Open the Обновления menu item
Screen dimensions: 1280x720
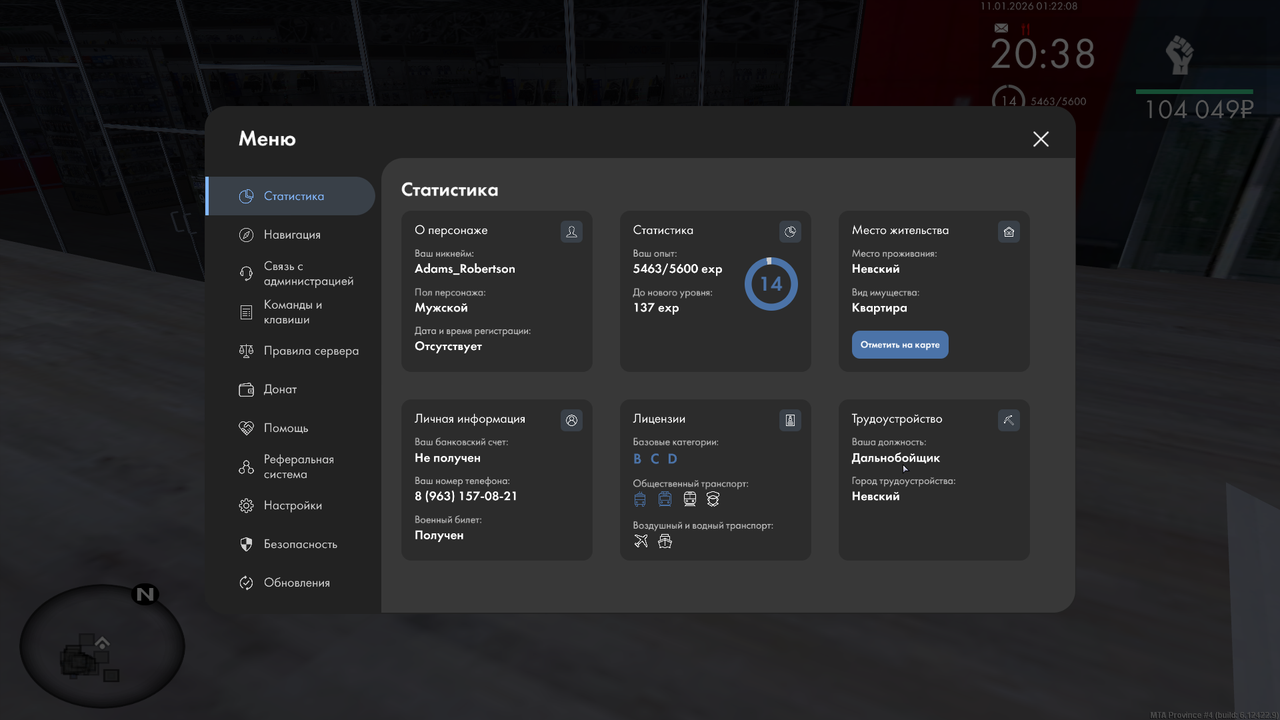291,583
